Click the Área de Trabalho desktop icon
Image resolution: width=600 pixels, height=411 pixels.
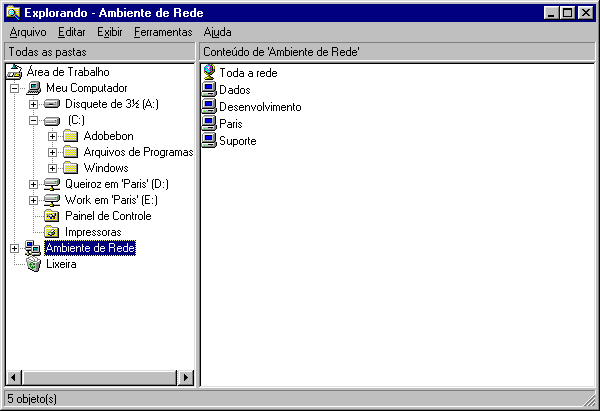15,72
